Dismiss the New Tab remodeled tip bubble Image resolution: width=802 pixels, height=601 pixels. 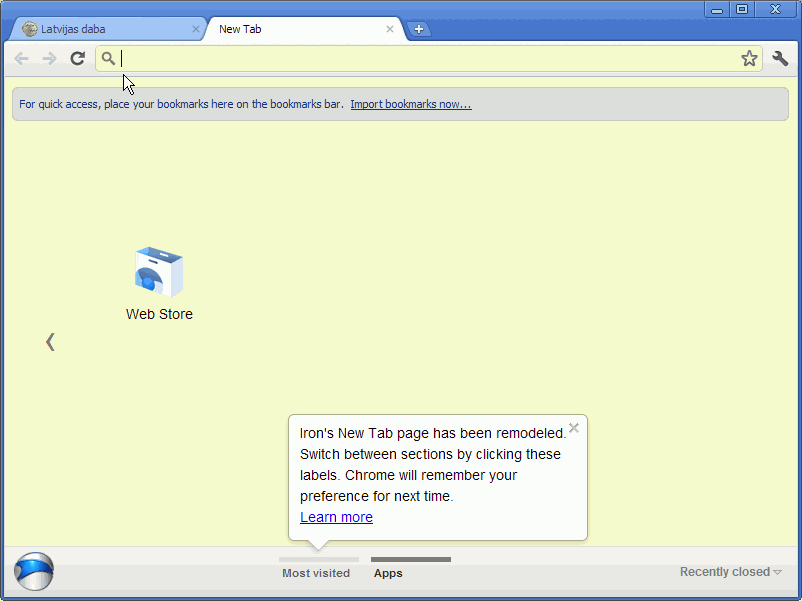click(574, 428)
